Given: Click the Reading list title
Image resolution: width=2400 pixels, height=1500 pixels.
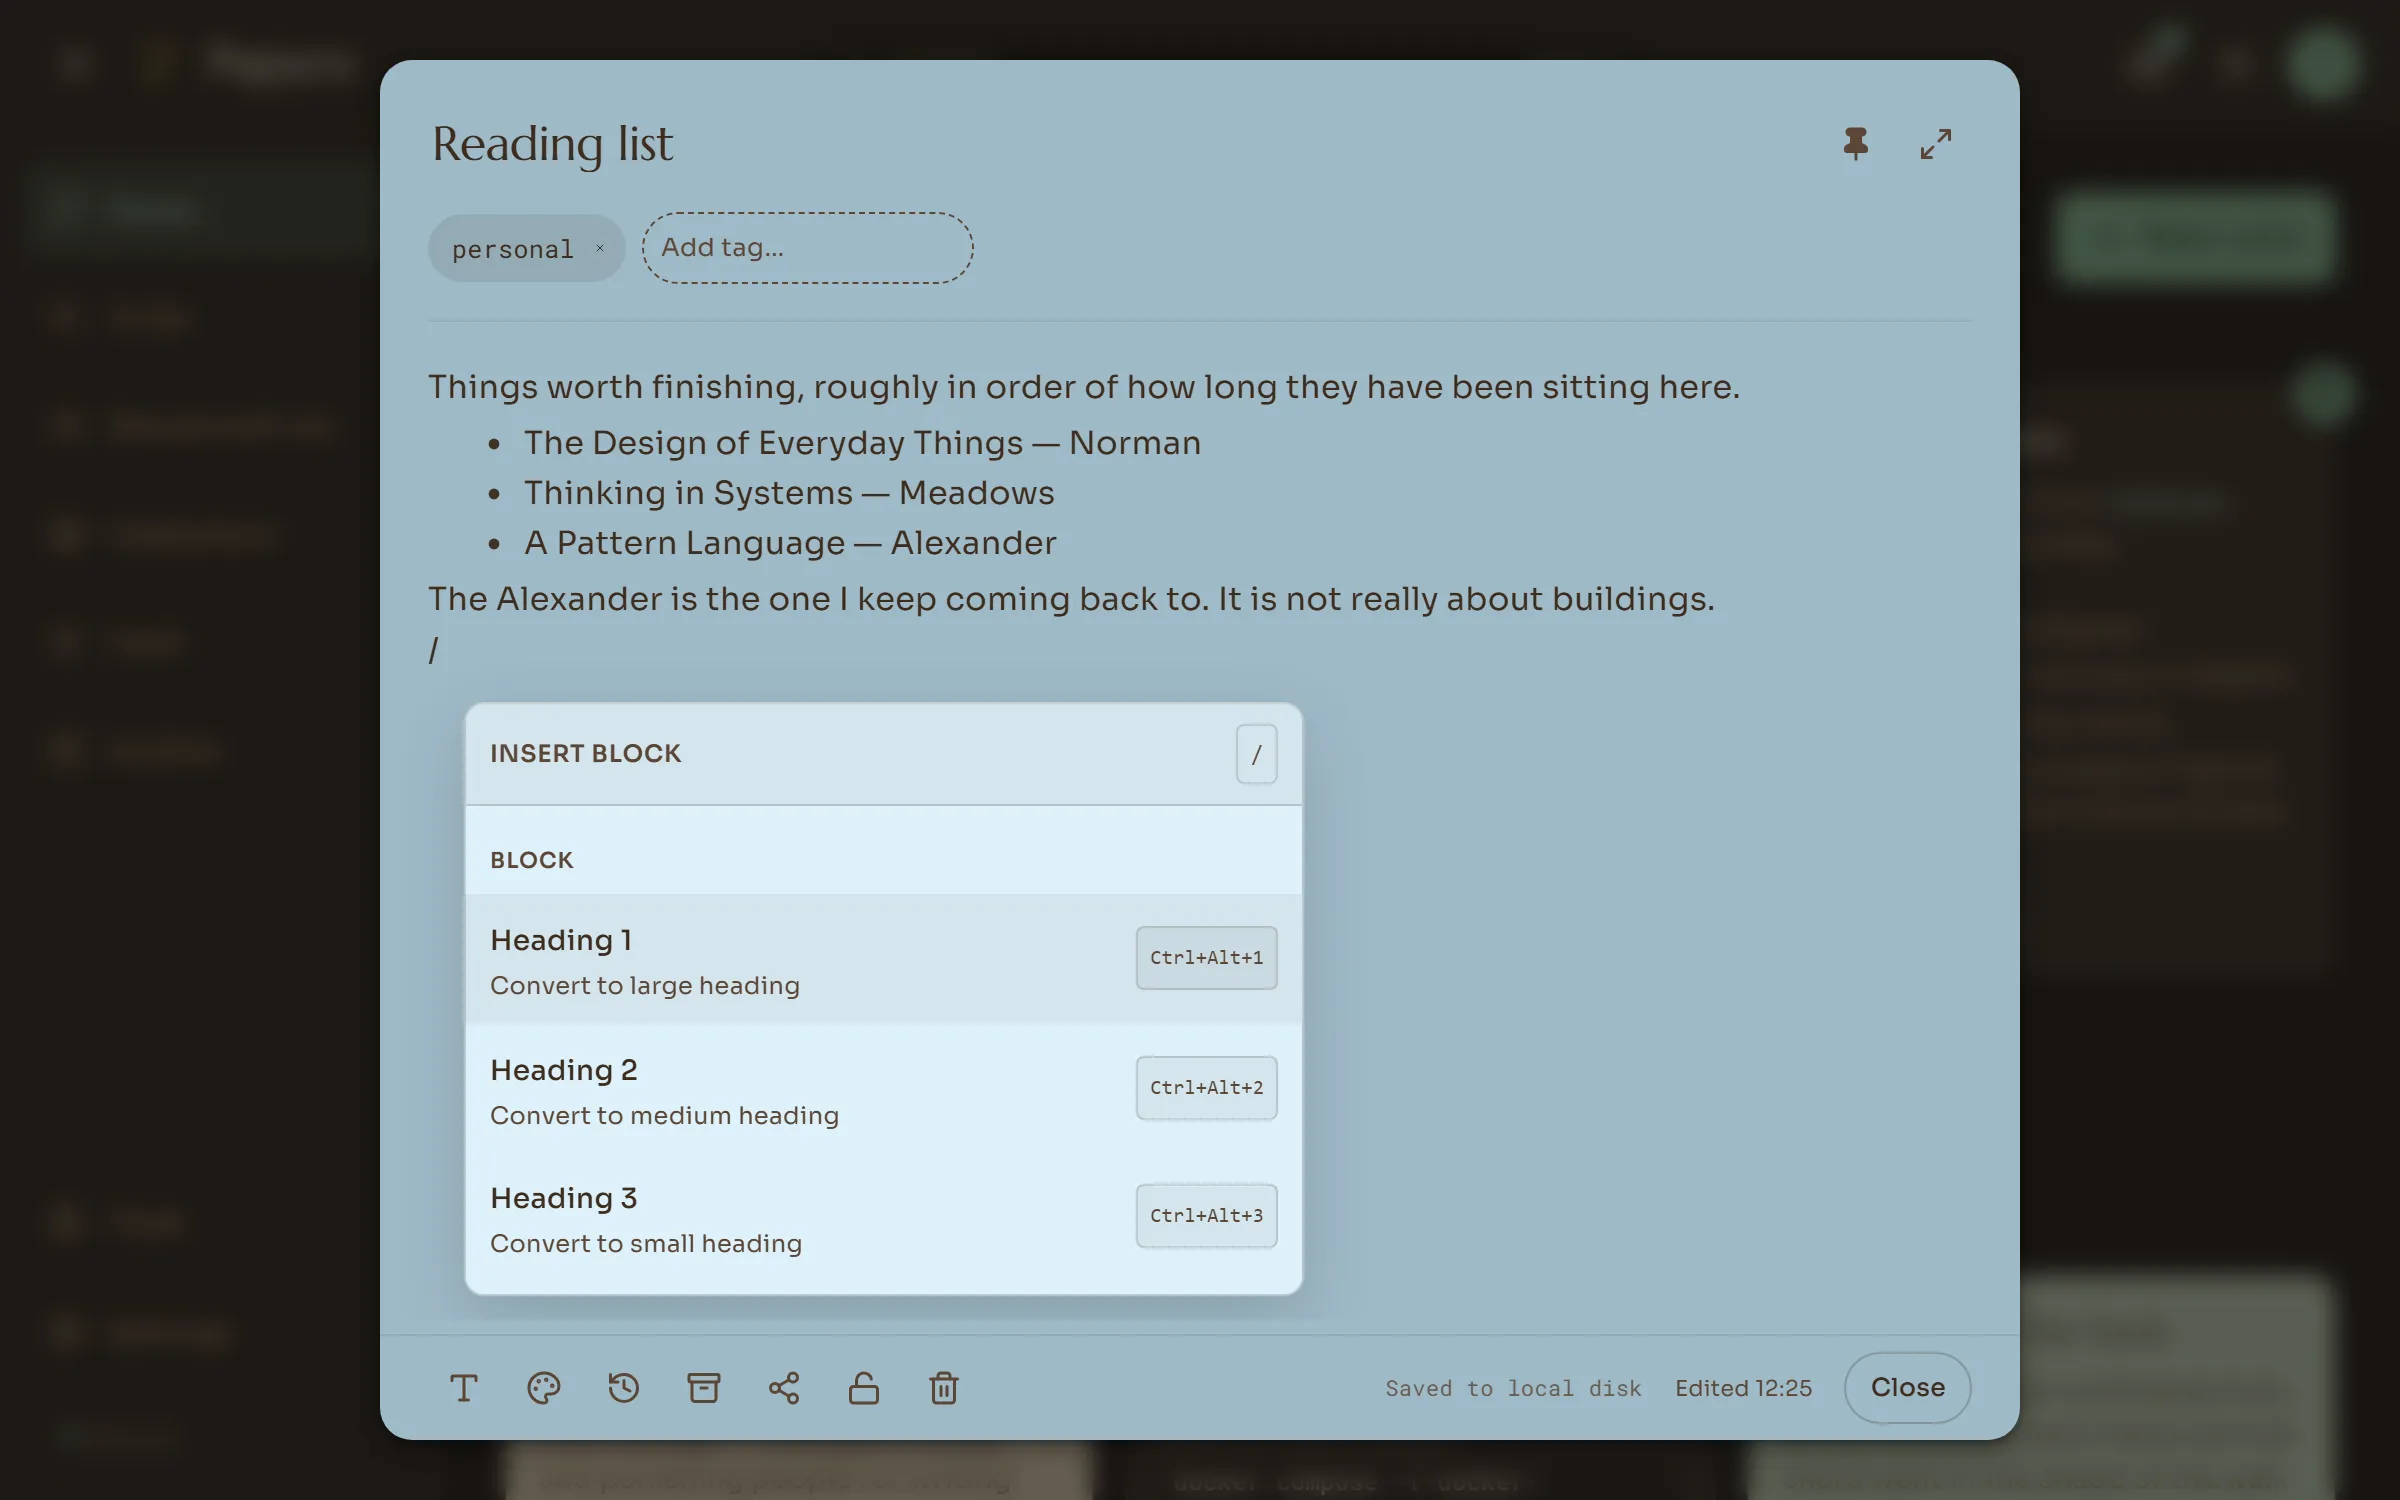Looking at the screenshot, I should point(552,145).
